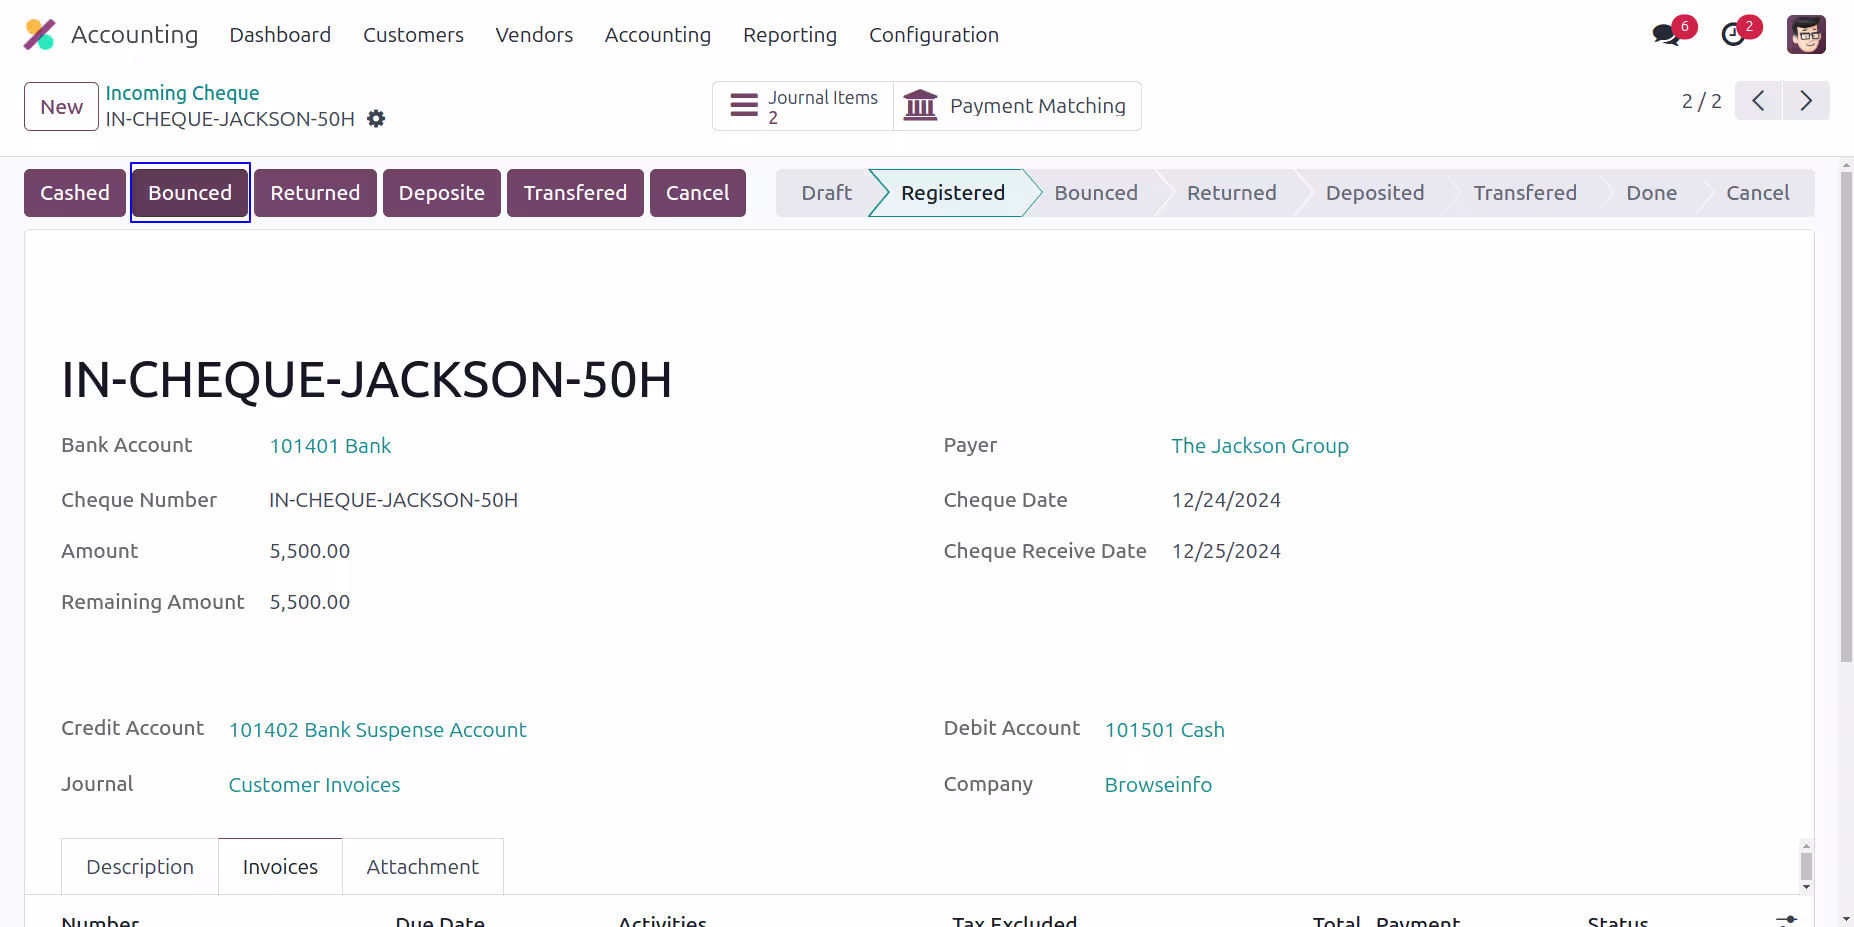Open The Jackson Group payer link
This screenshot has height=927, width=1854.
coord(1260,446)
